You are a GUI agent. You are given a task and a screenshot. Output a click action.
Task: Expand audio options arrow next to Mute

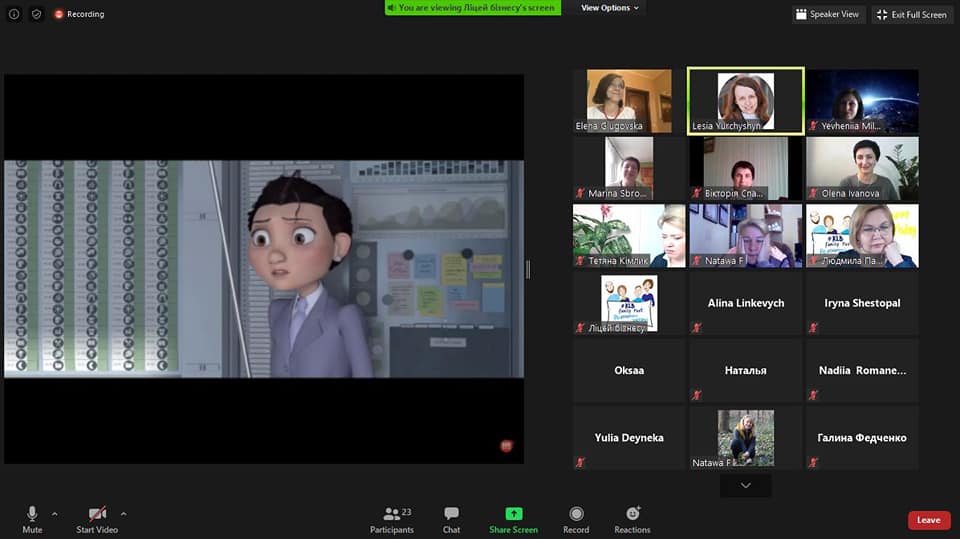pos(55,514)
